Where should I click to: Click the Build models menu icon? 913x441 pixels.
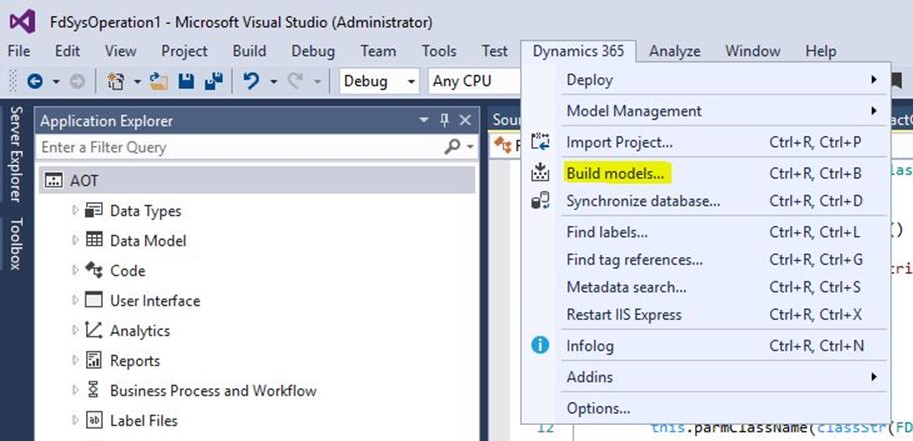(540, 173)
